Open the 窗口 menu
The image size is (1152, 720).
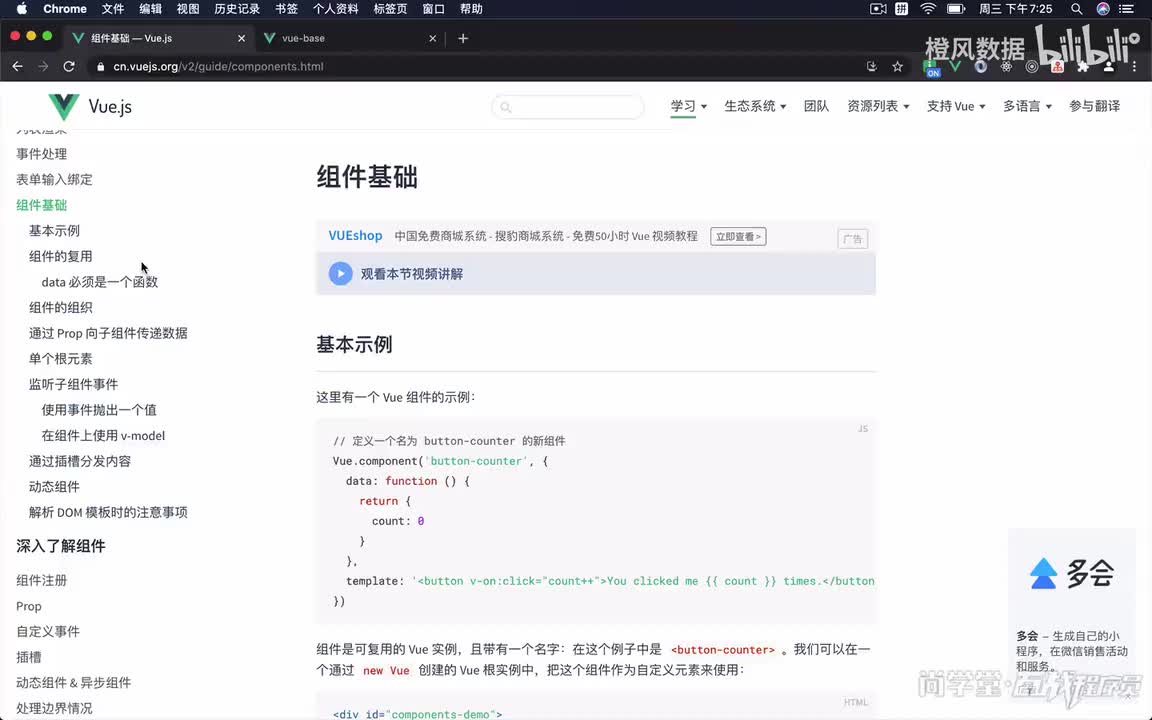coord(433,9)
